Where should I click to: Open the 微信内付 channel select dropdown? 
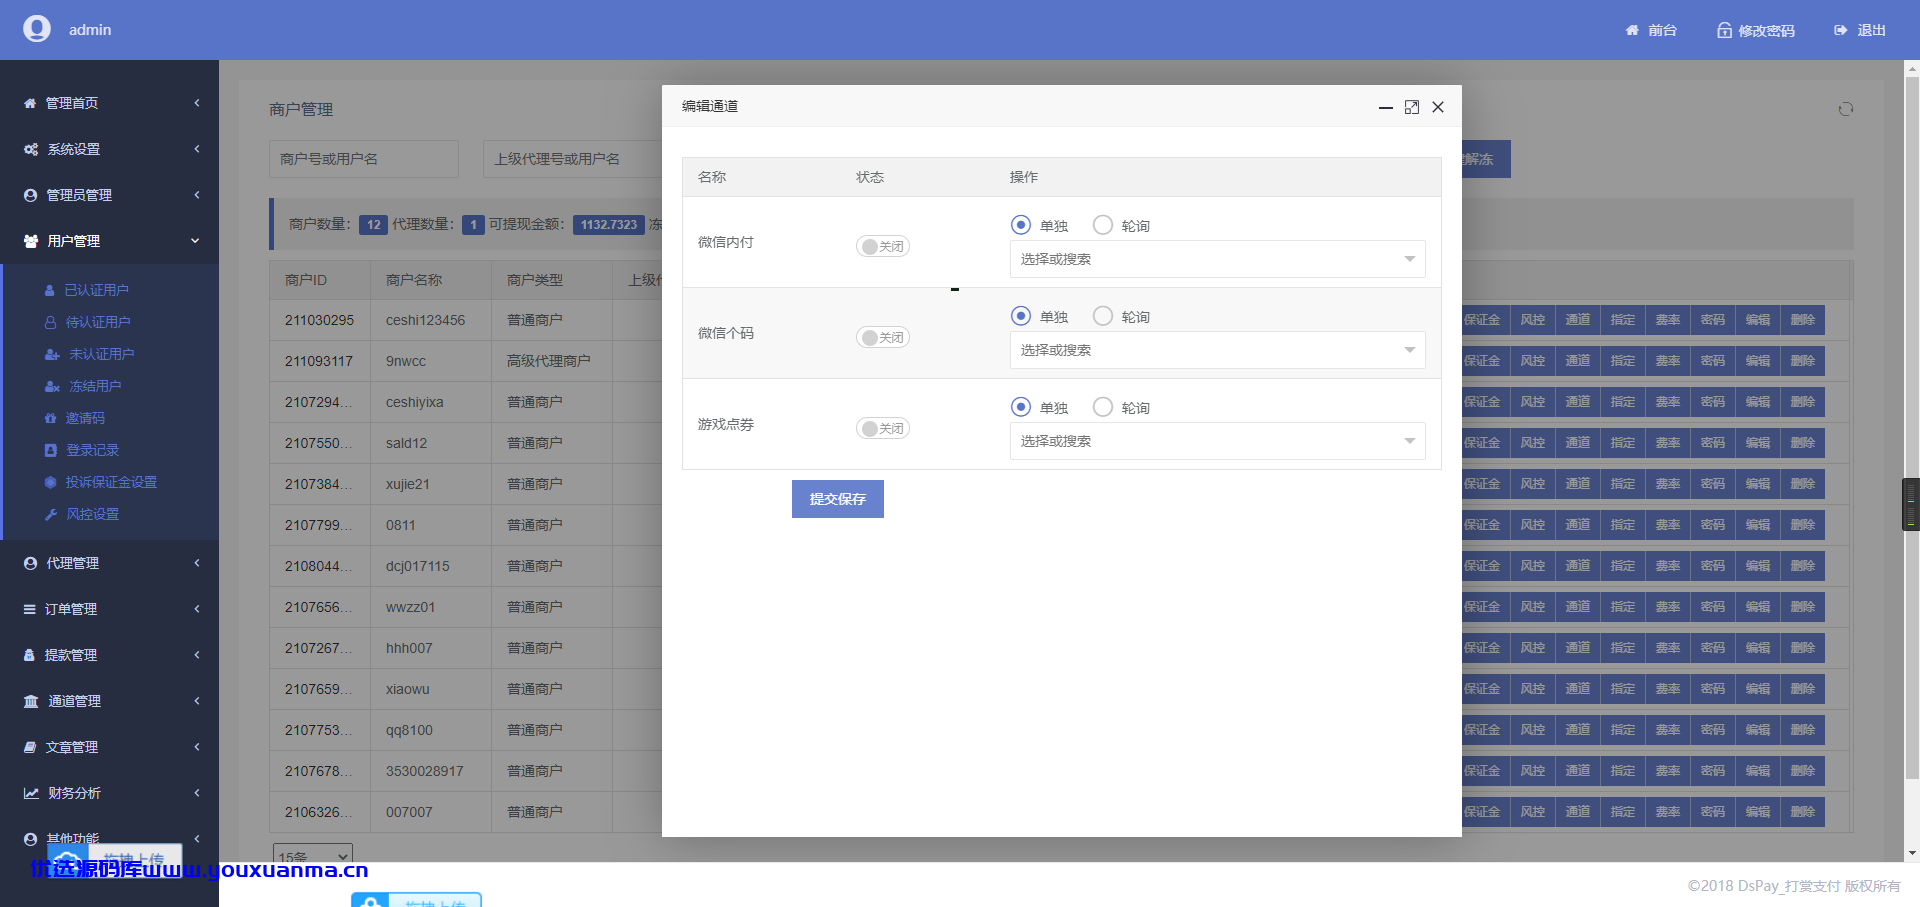pos(1217,259)
